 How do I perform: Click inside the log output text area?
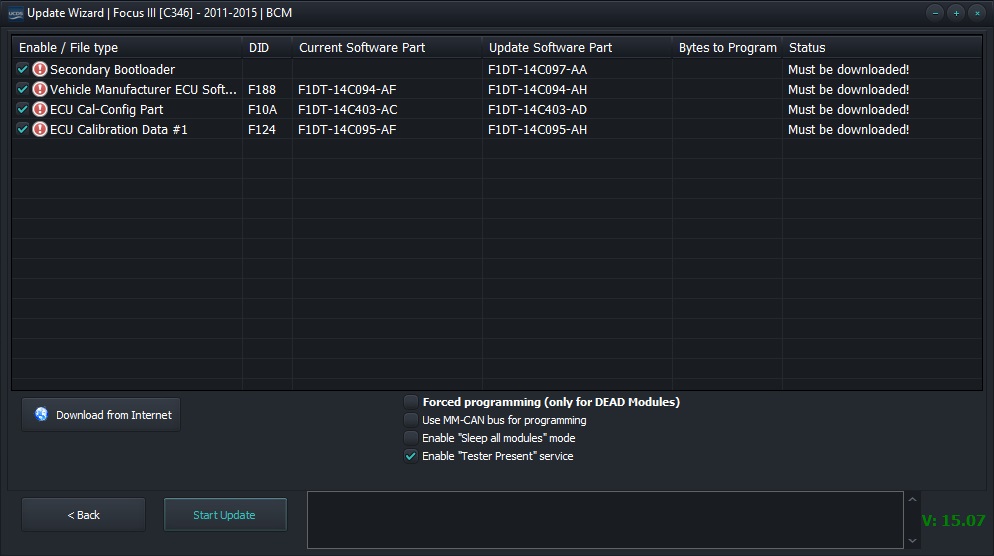point(604,520)
